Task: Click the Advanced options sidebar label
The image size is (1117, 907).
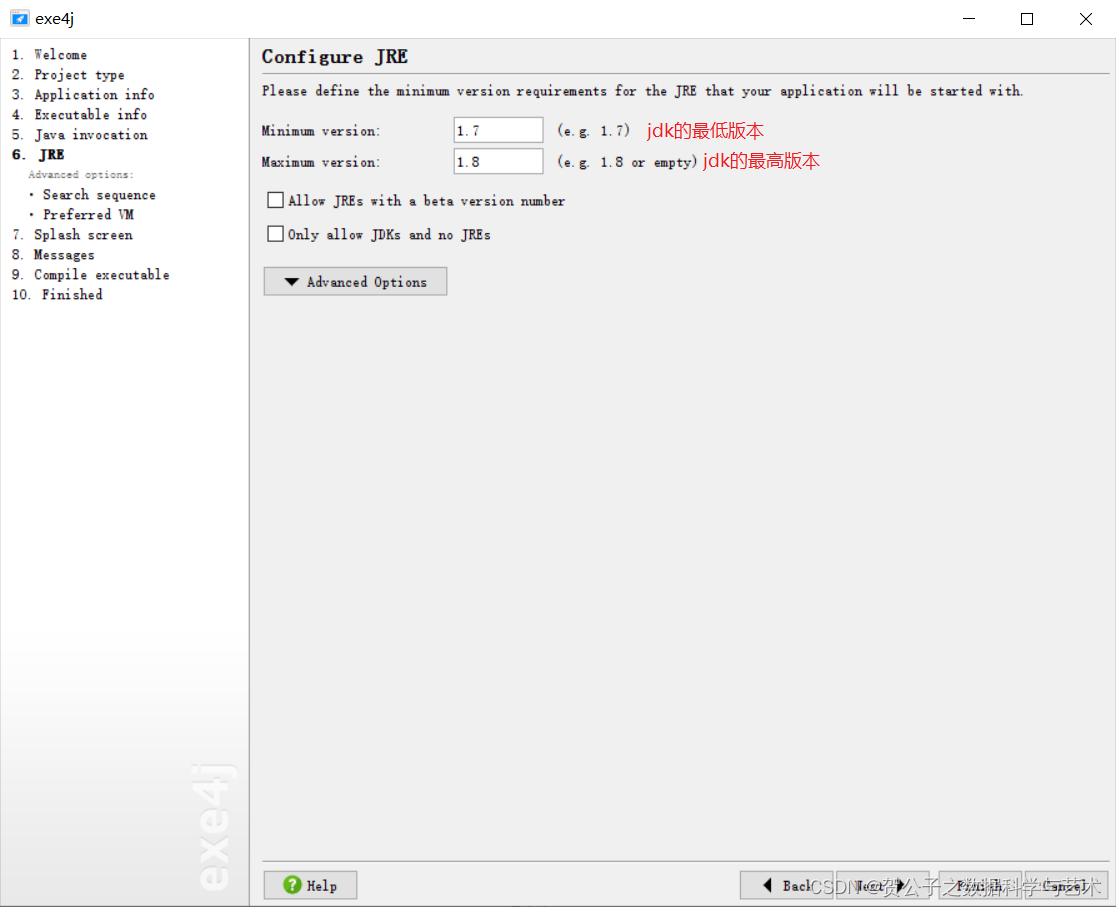Action: click(x=80, y=175)
